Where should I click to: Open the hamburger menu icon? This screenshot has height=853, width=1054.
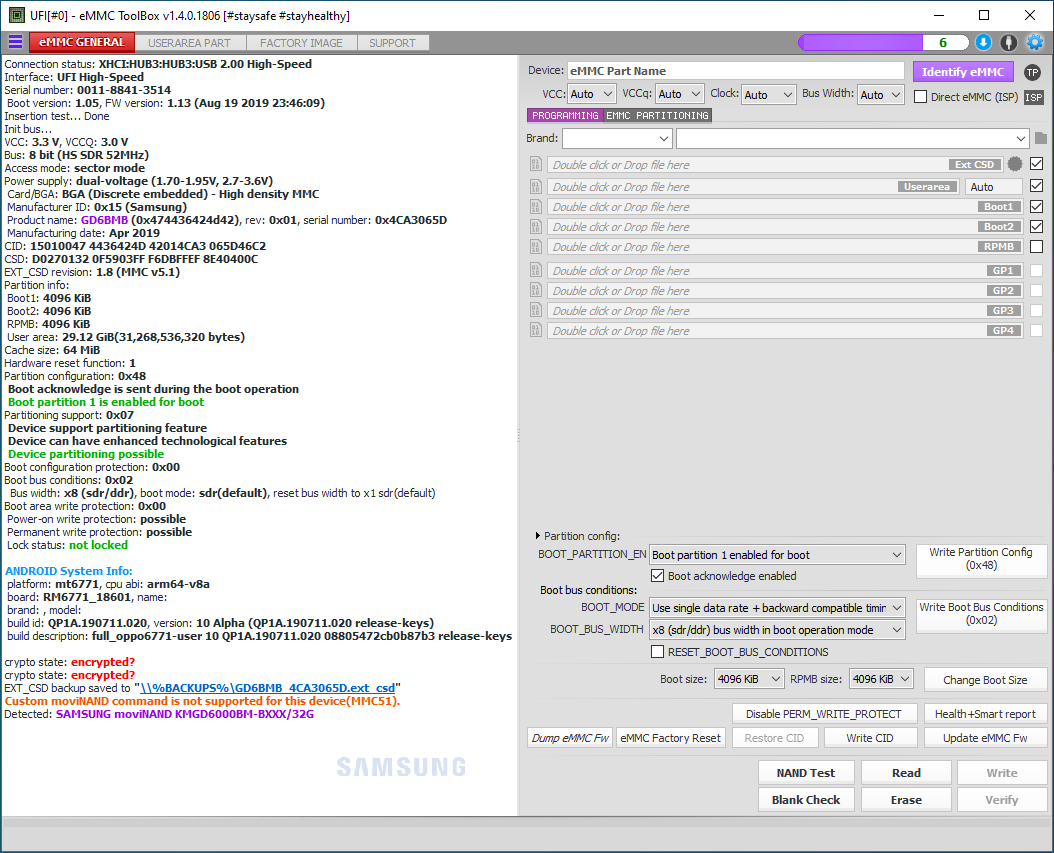[x=15, y=42]
